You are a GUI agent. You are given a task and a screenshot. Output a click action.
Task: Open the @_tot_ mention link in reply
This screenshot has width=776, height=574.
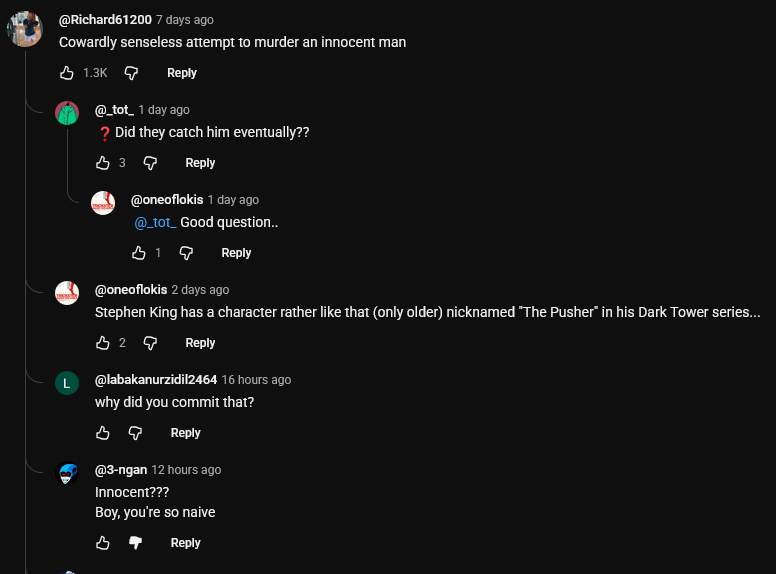point(155,222)
